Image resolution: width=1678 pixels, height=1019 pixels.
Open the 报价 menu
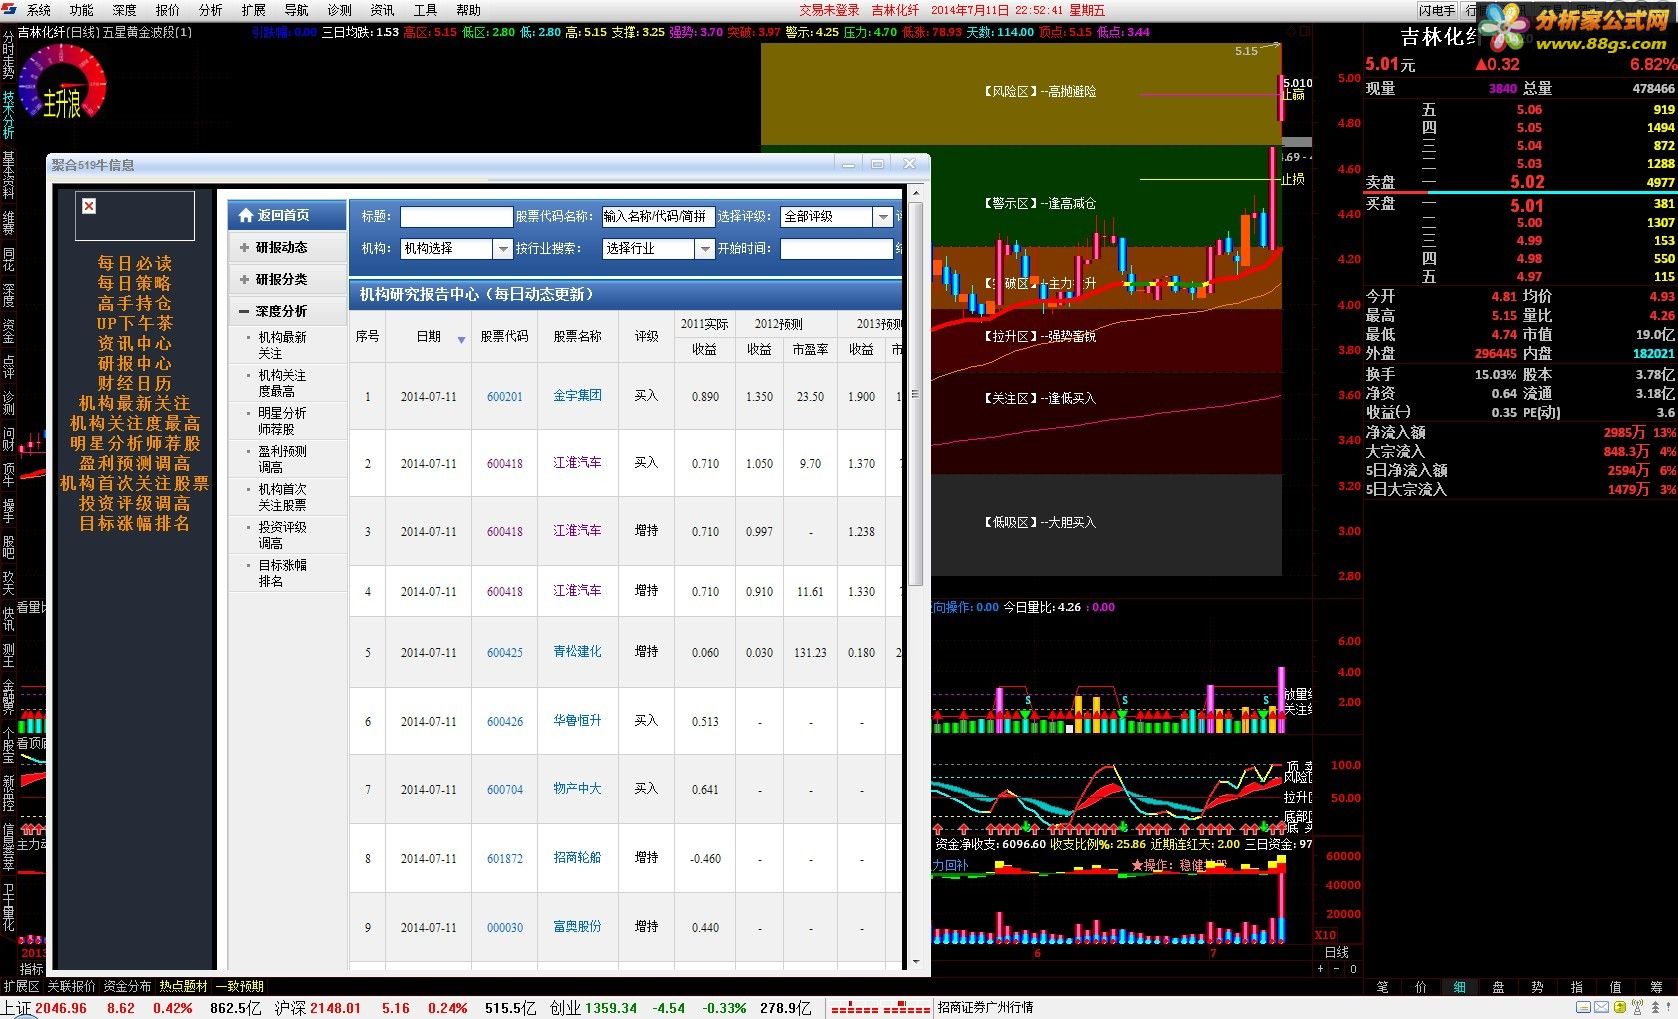[x=167, y=10]
